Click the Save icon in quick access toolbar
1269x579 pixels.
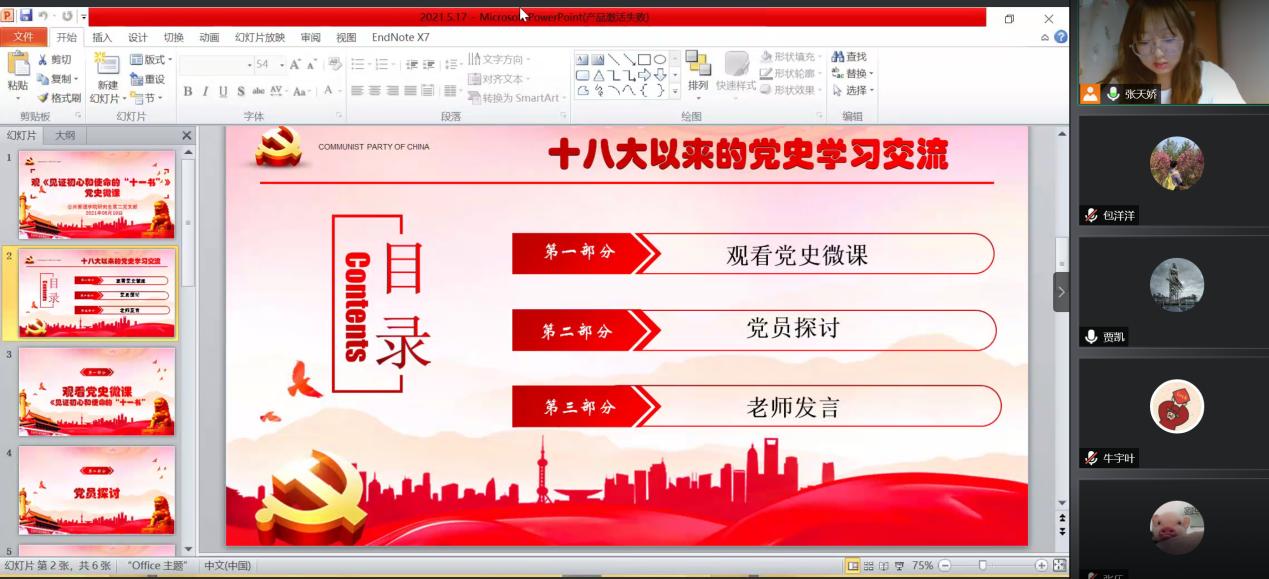click(x=26, y=16)
